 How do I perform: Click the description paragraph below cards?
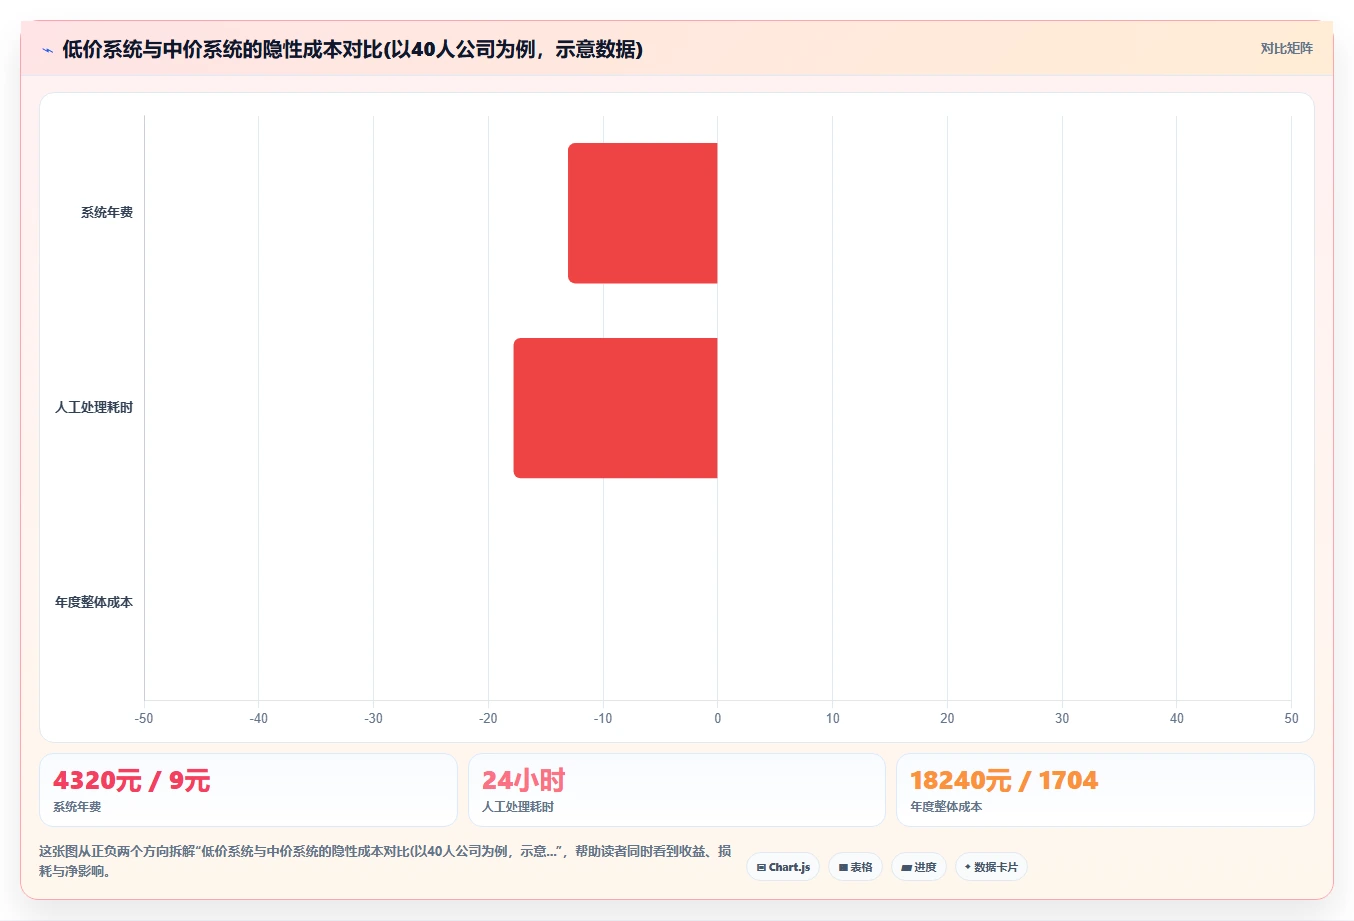click(x=385, y=861)
